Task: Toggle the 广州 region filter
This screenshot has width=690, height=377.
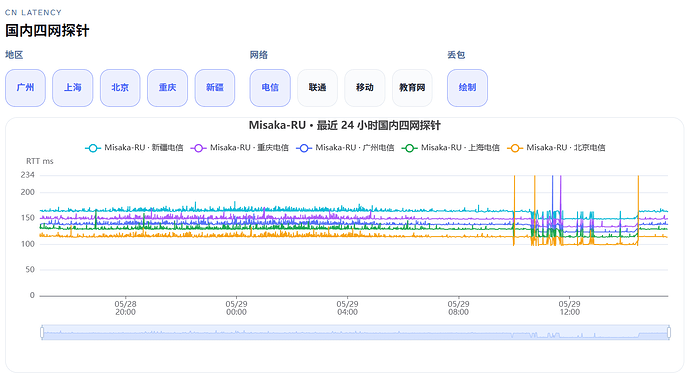Action: click(25, 88)
